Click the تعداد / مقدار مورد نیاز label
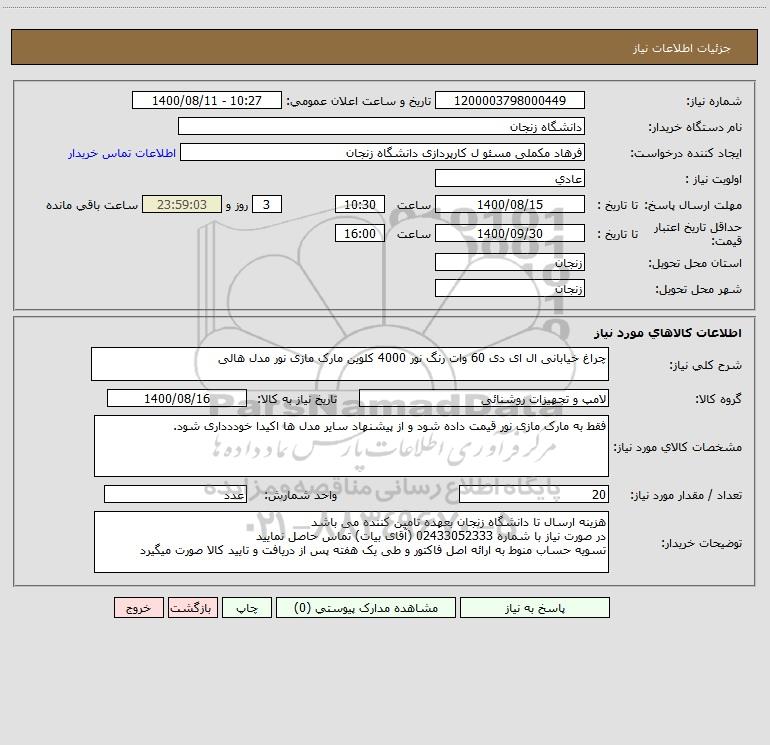 [x=686, y=496]
